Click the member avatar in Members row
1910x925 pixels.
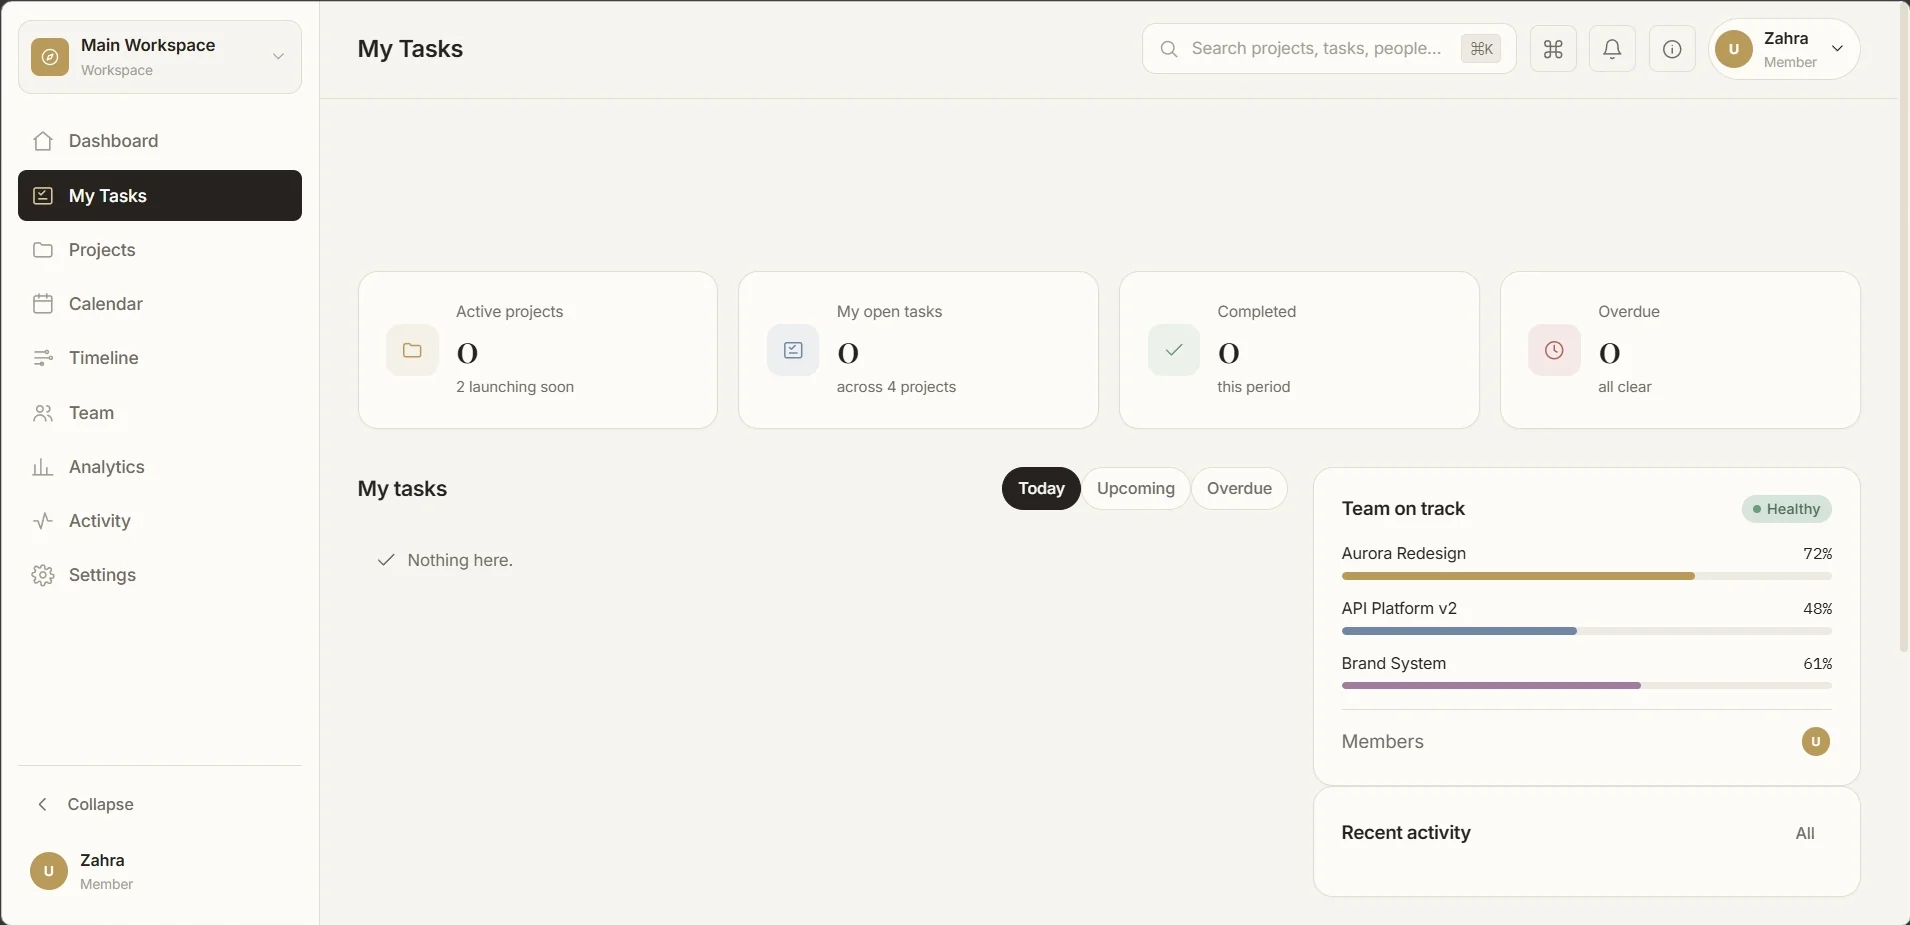click(1816, 742)
